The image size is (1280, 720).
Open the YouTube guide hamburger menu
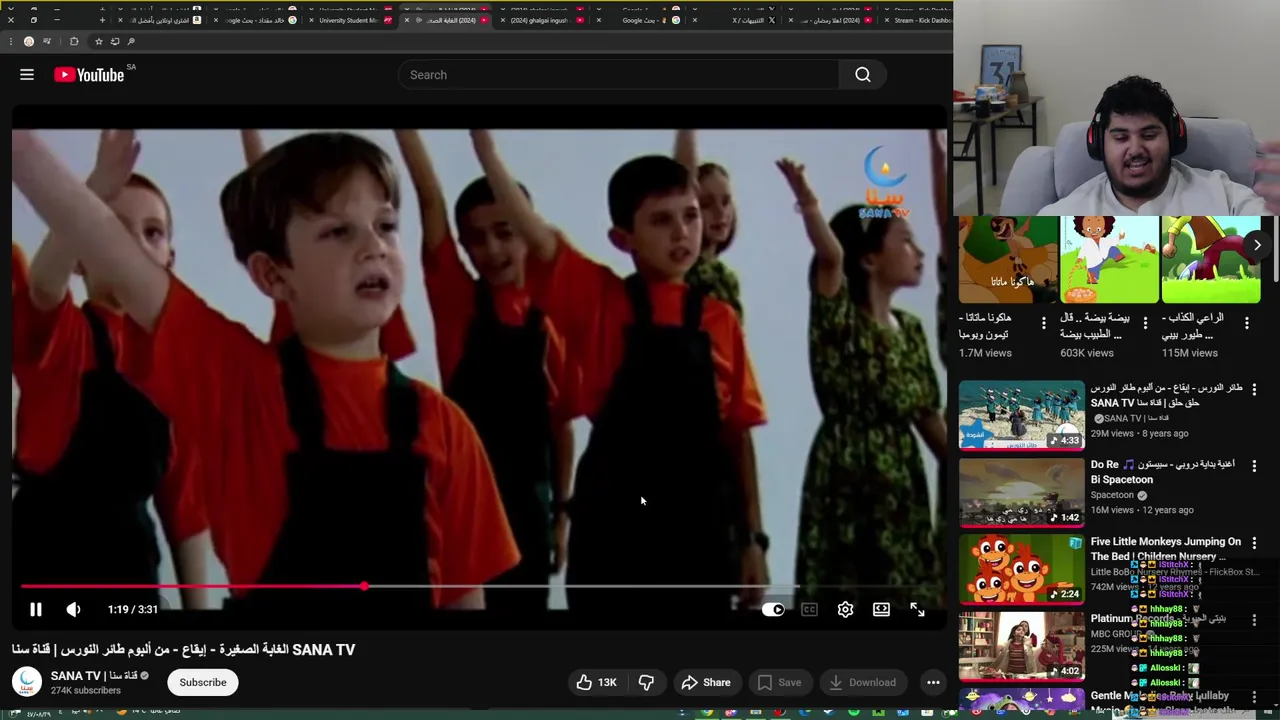tap(27, 75)
